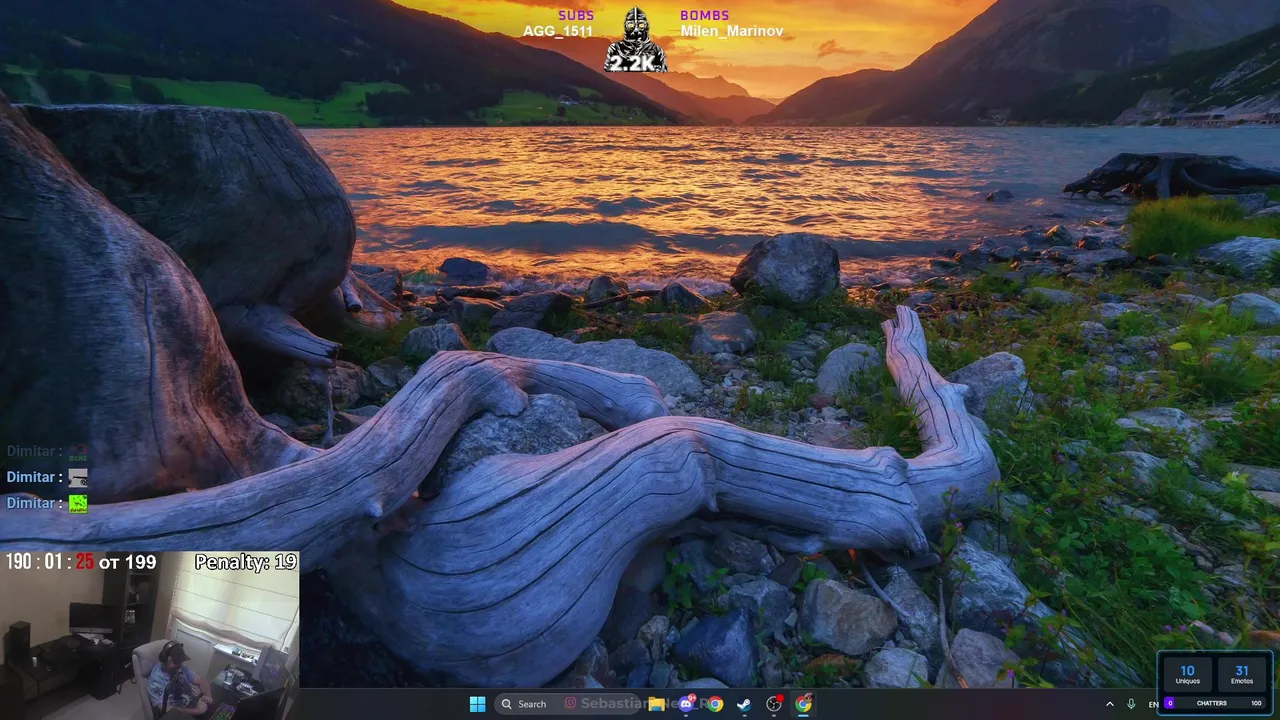Click the viking logo showing 2.2K

tap(636, 40)
